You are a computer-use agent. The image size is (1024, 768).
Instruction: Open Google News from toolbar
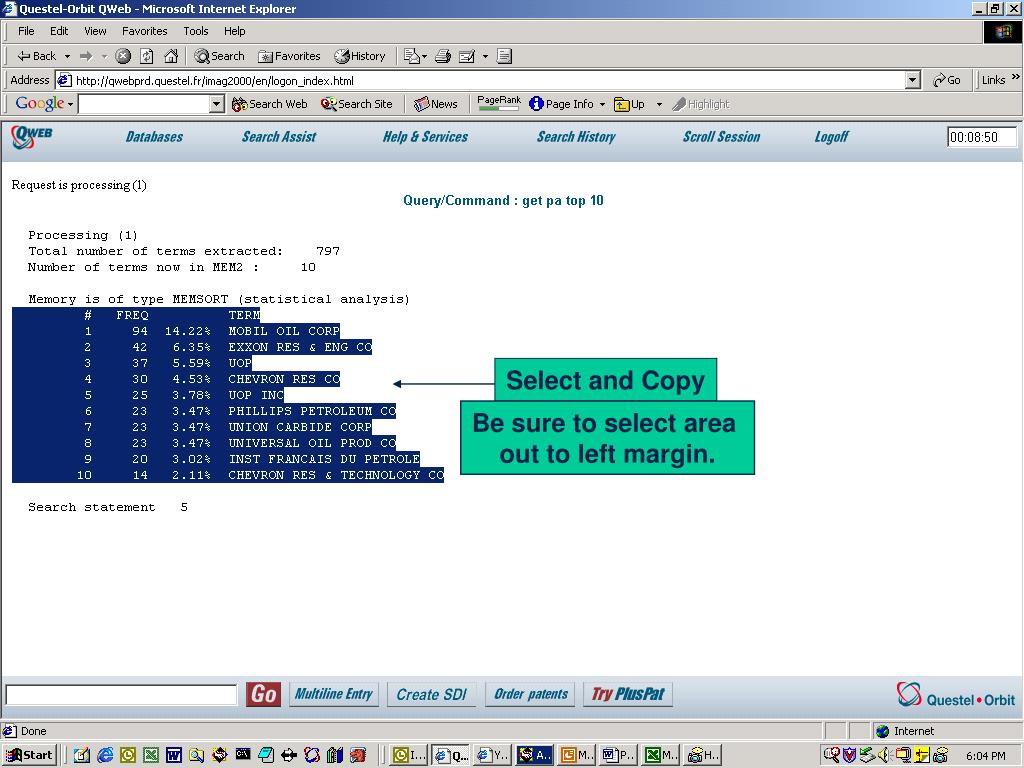pos(436,104)
